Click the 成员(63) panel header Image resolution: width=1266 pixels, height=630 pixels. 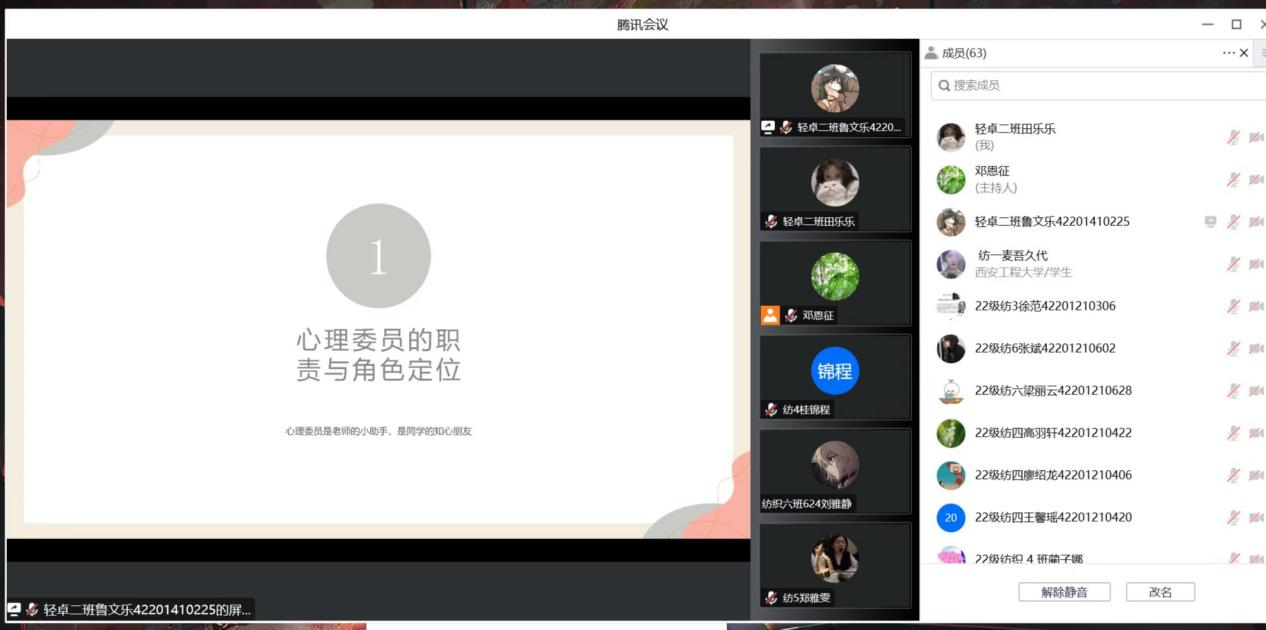[963, 53]
